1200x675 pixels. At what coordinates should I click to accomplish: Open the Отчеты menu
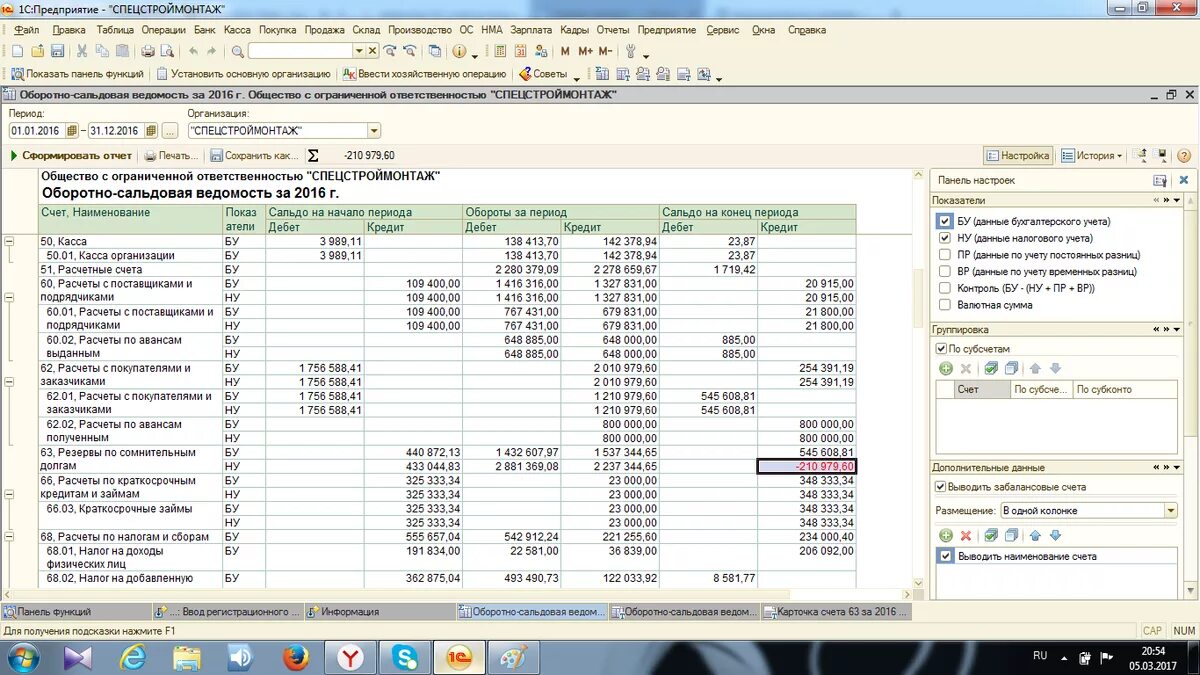[x=613, y=30]
